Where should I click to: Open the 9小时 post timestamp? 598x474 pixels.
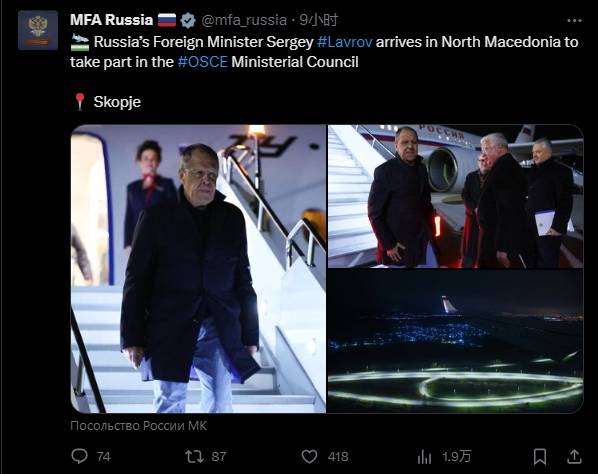318,20
